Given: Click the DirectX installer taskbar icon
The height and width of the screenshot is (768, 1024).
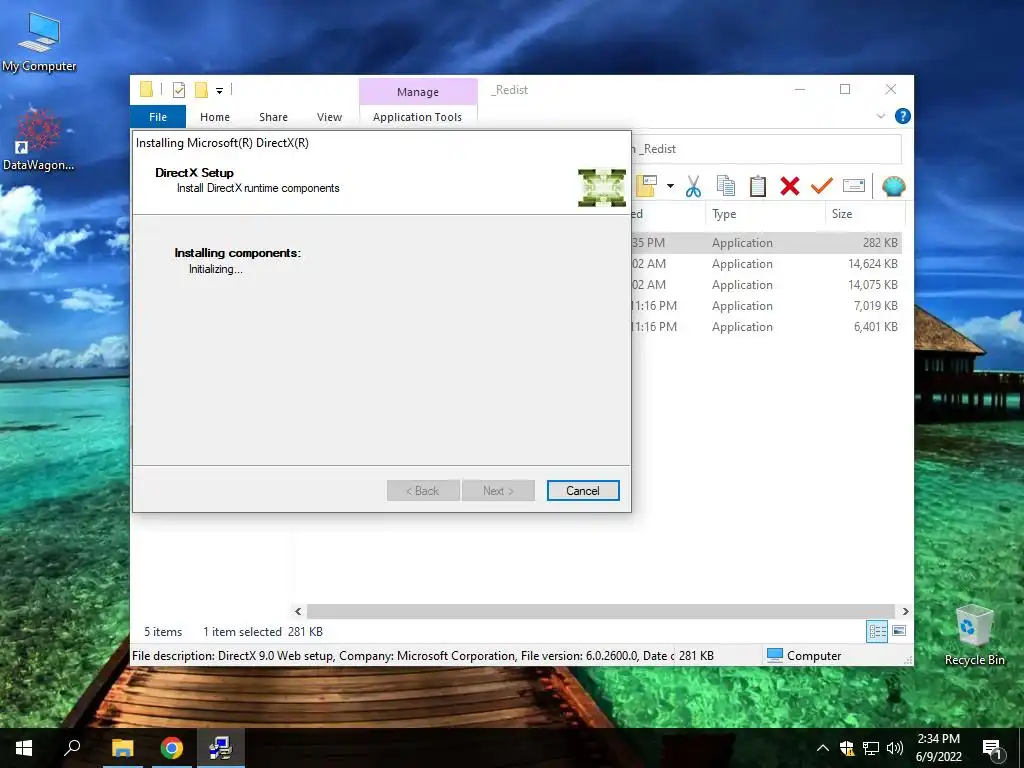Looking at the screenshot, I should [221, 748].
